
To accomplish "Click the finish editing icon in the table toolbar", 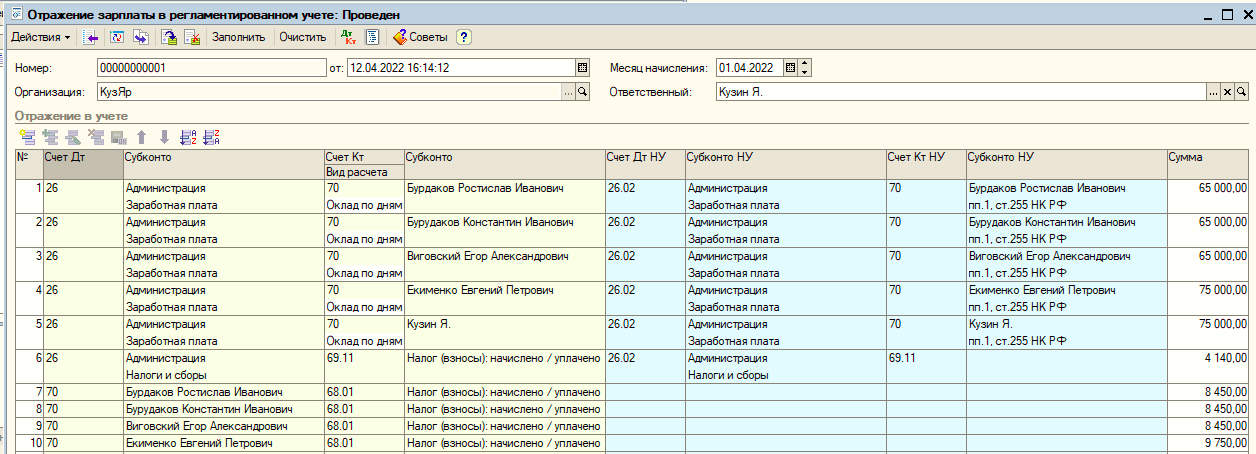I will [x=118, y=137].
